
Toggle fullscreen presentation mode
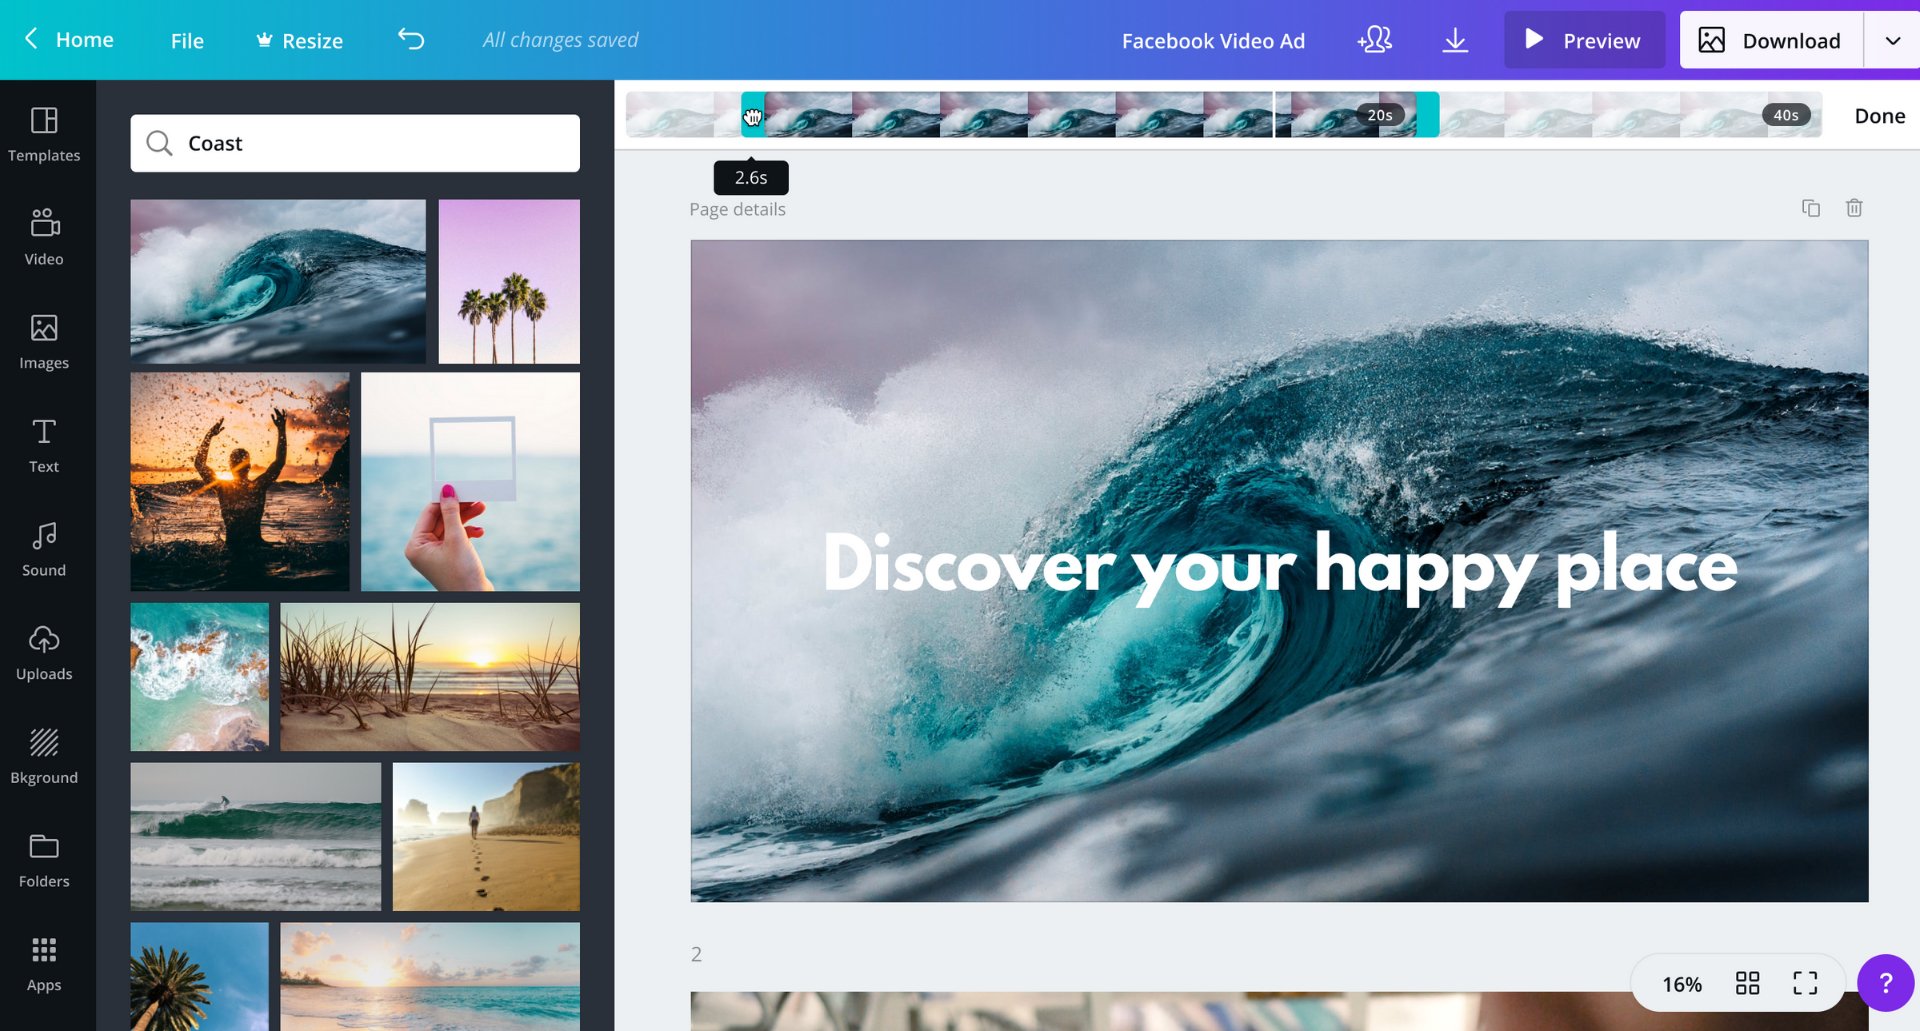[1805, 983]
